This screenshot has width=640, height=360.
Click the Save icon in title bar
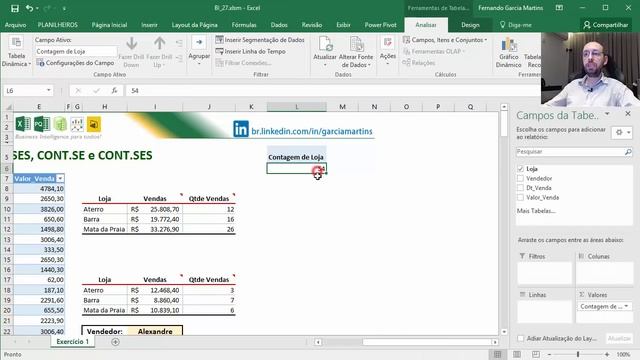[15, 8]
